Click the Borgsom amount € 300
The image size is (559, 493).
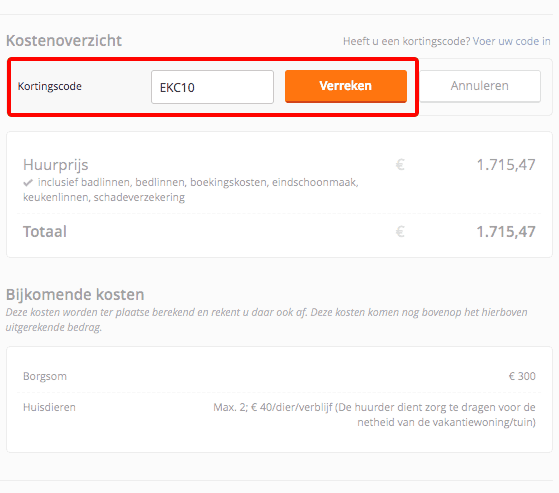pyautogui.click(x=522, y=376)
